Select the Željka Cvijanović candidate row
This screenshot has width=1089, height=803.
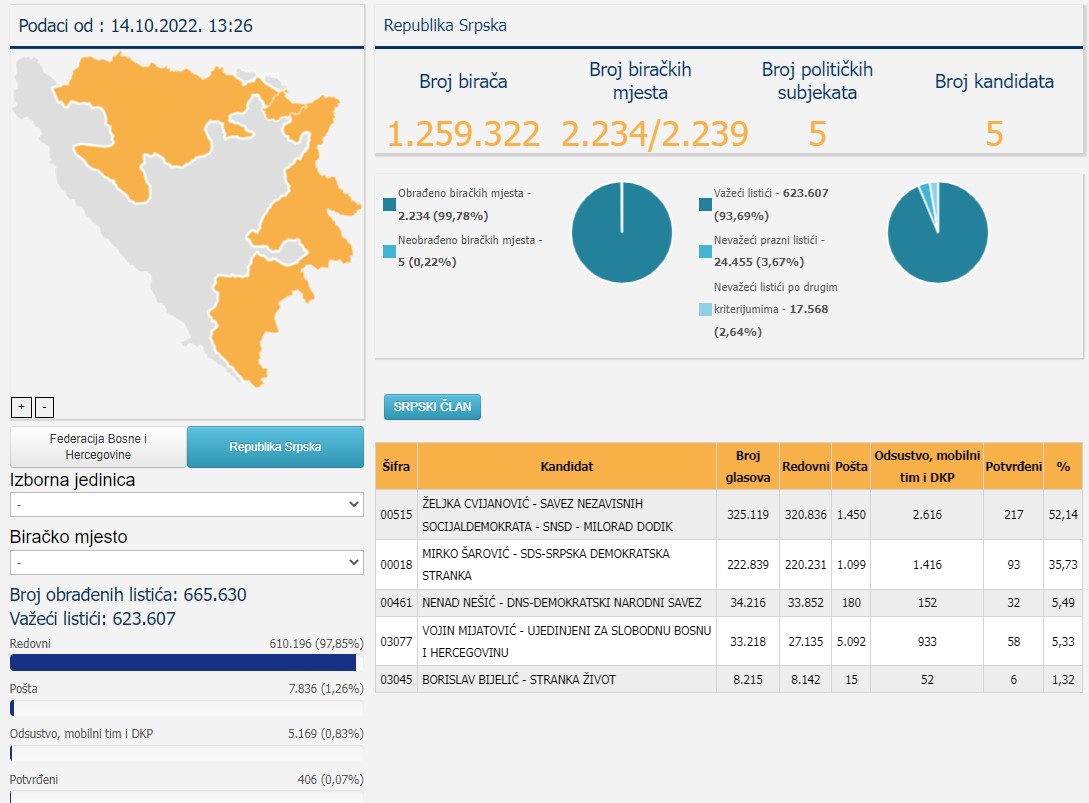click(x=729, y=515)
